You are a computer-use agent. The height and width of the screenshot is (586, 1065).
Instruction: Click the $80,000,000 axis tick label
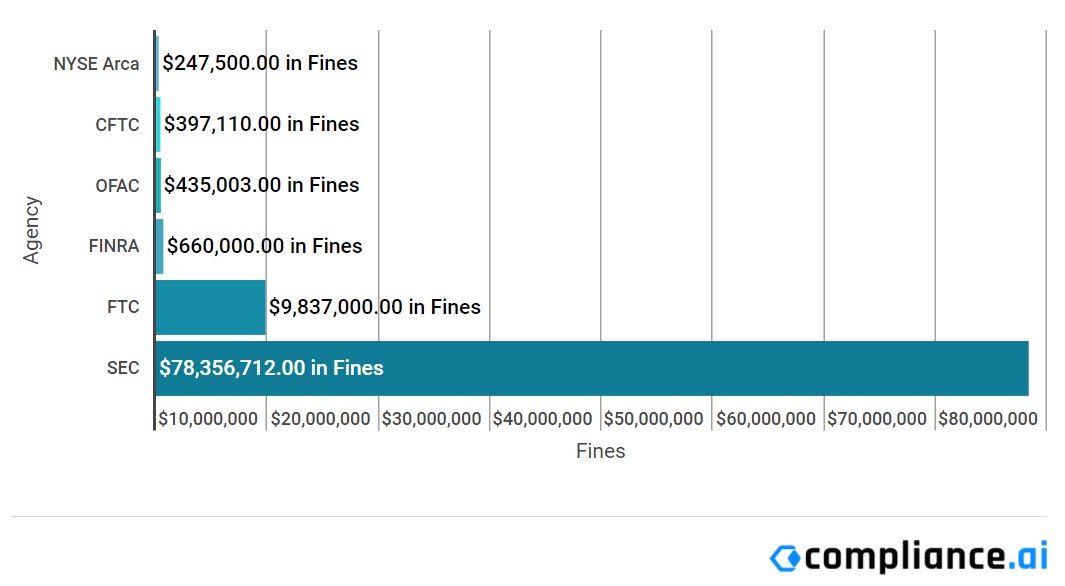click(x=988, y=419)
